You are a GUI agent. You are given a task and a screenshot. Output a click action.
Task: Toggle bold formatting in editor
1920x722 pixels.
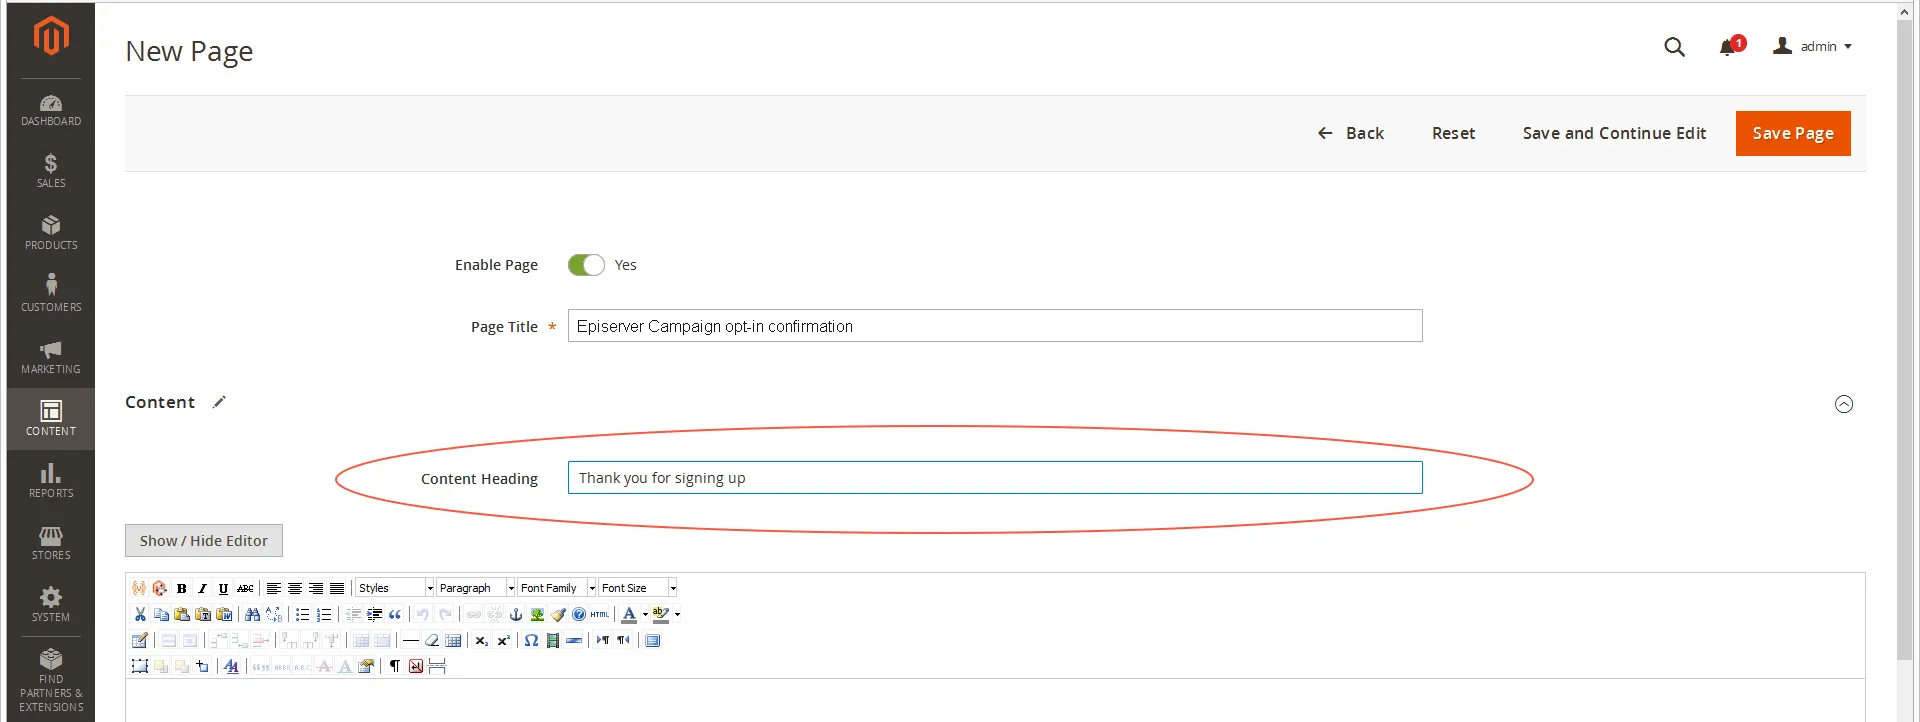[181, 588]
